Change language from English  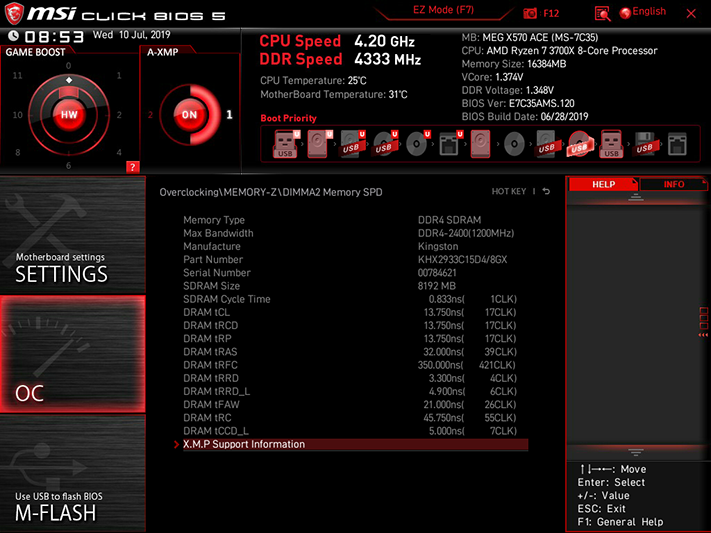coord(643,12)
